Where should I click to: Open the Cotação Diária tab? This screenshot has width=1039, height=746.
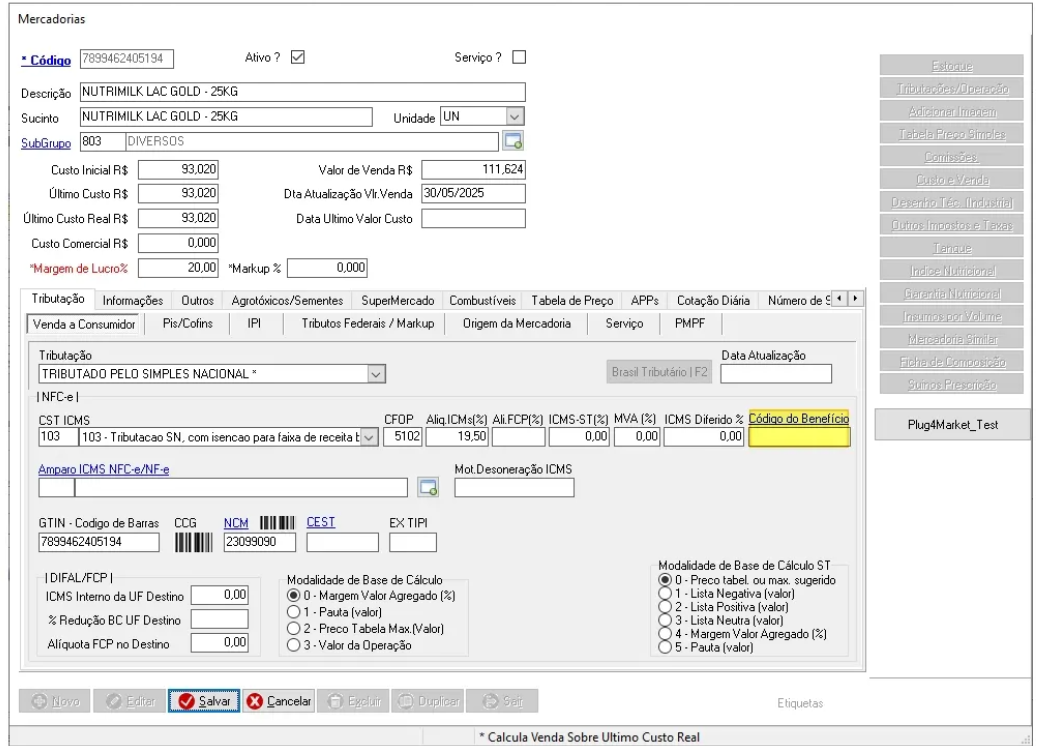713,301
